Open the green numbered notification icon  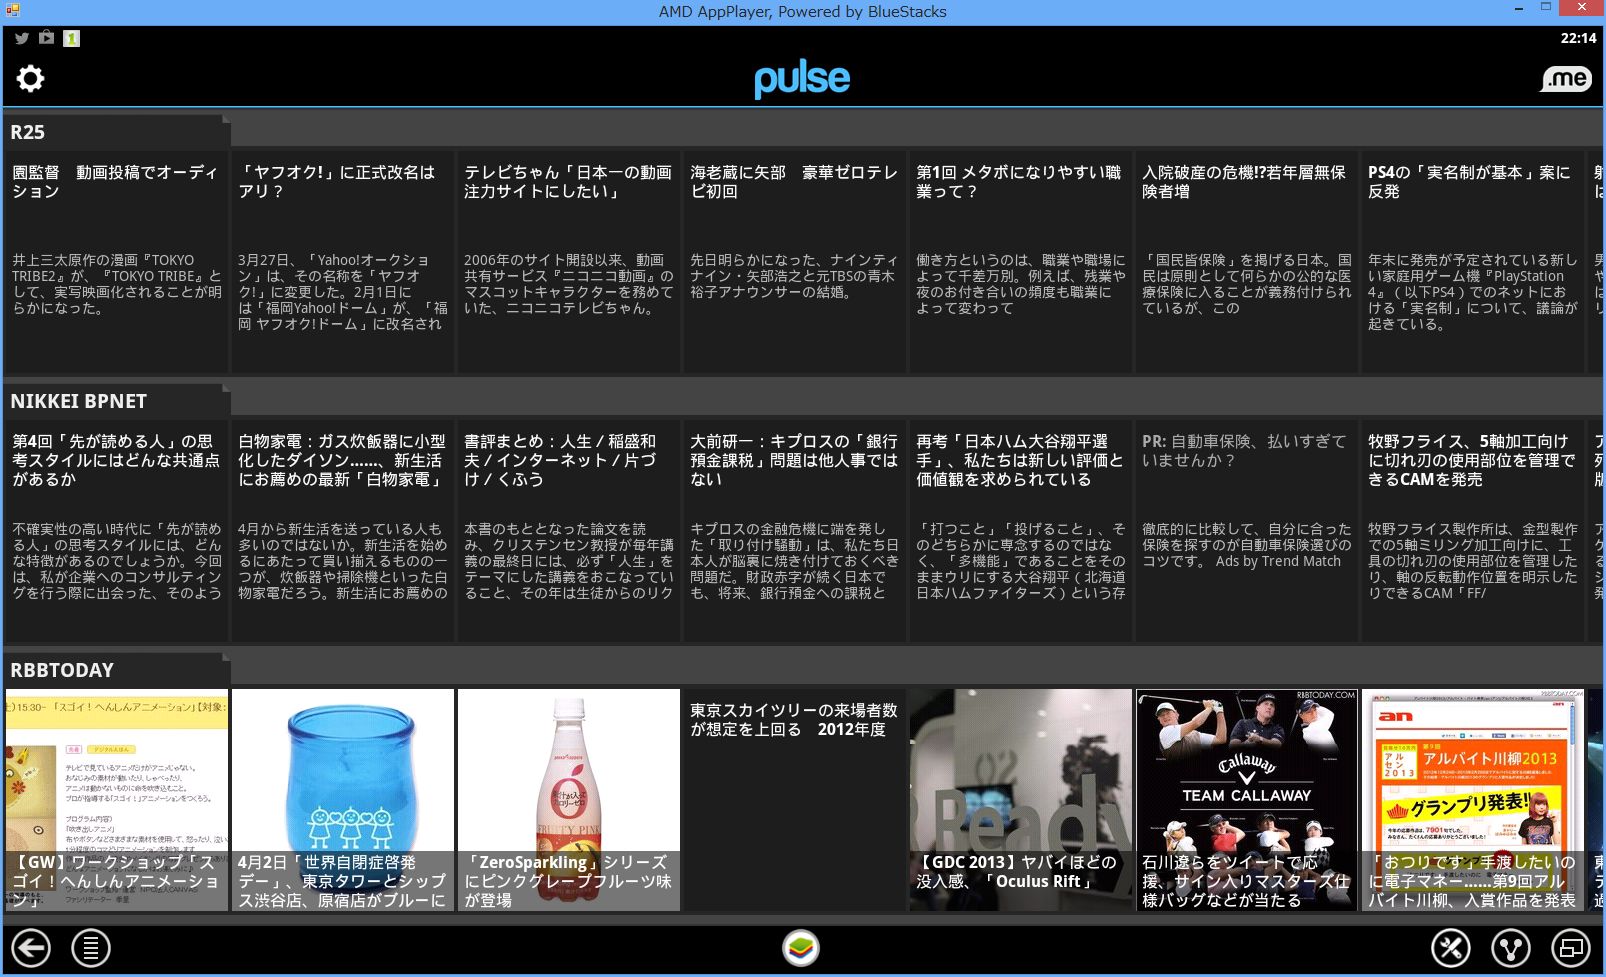71,38
